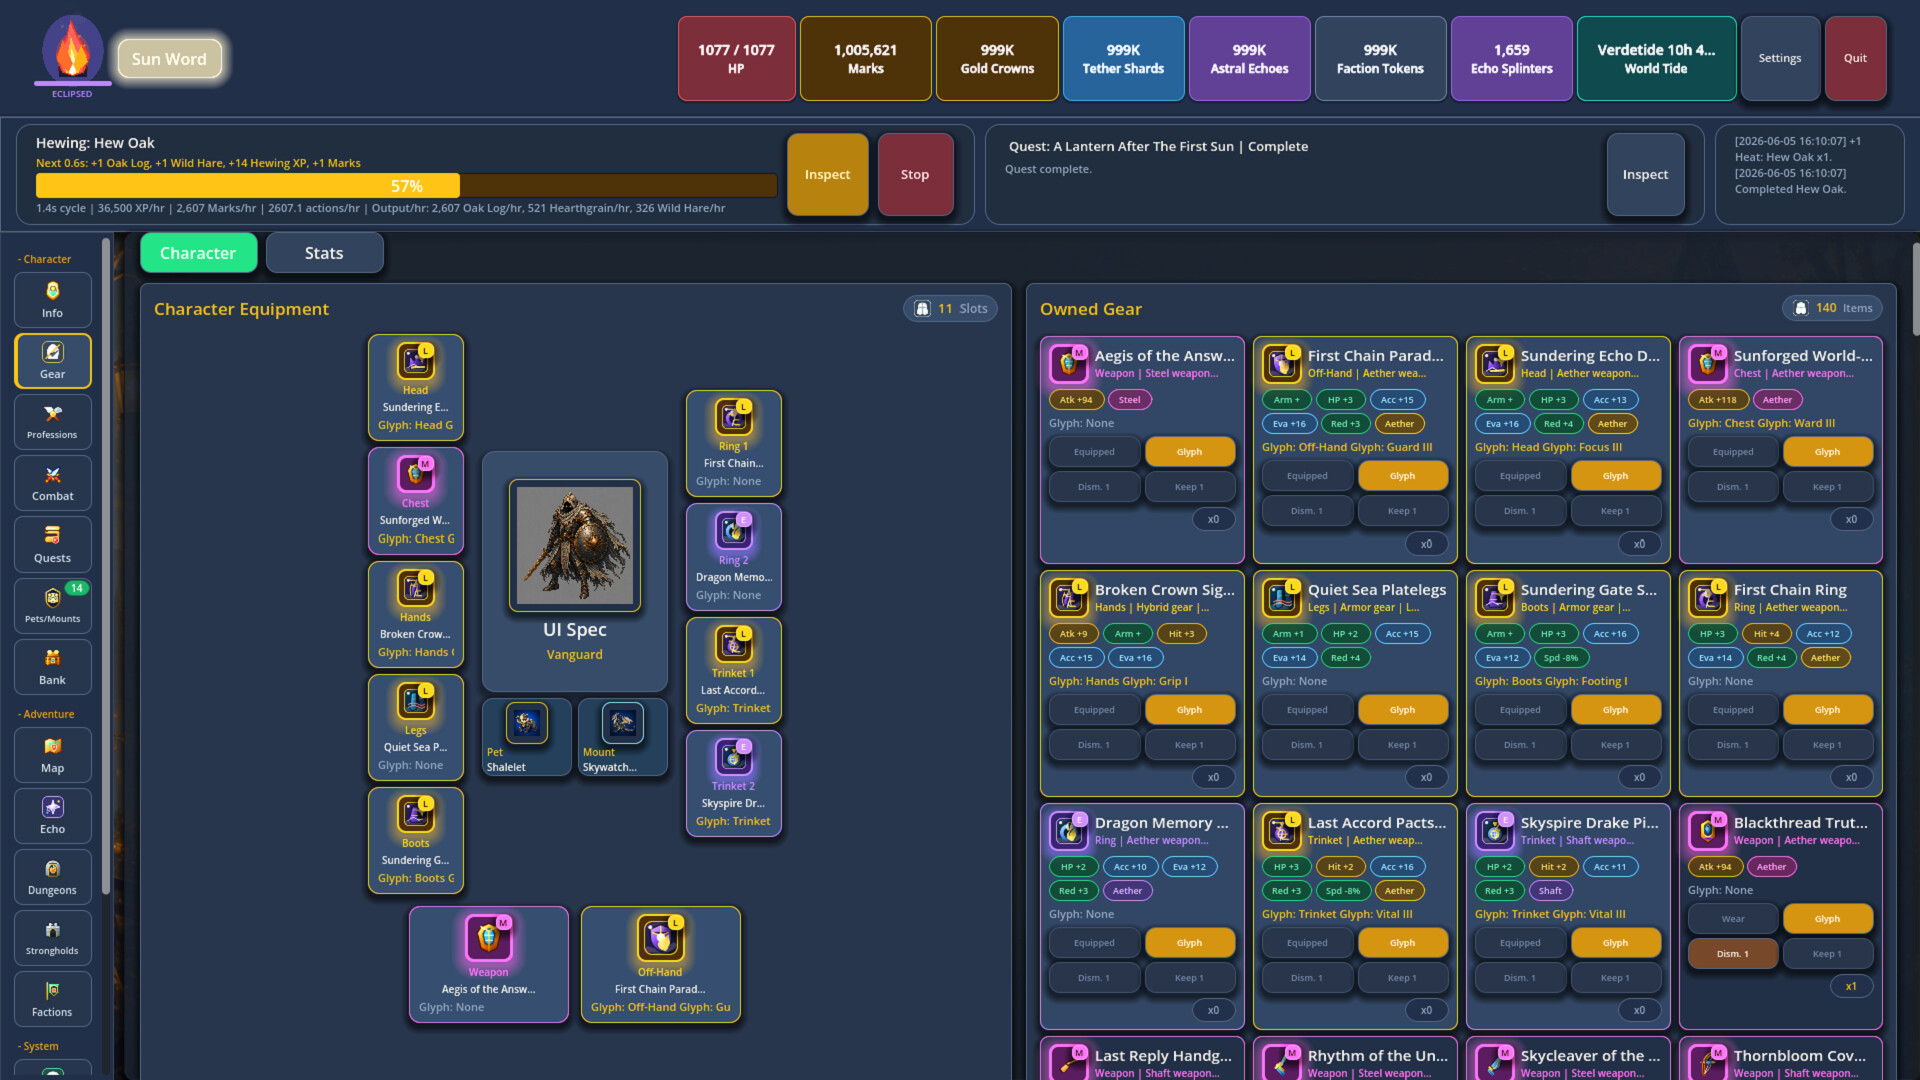Select the Off-Hand slot icon
The height and width of the screenshot is (1080, 1920).
[660, 938]
